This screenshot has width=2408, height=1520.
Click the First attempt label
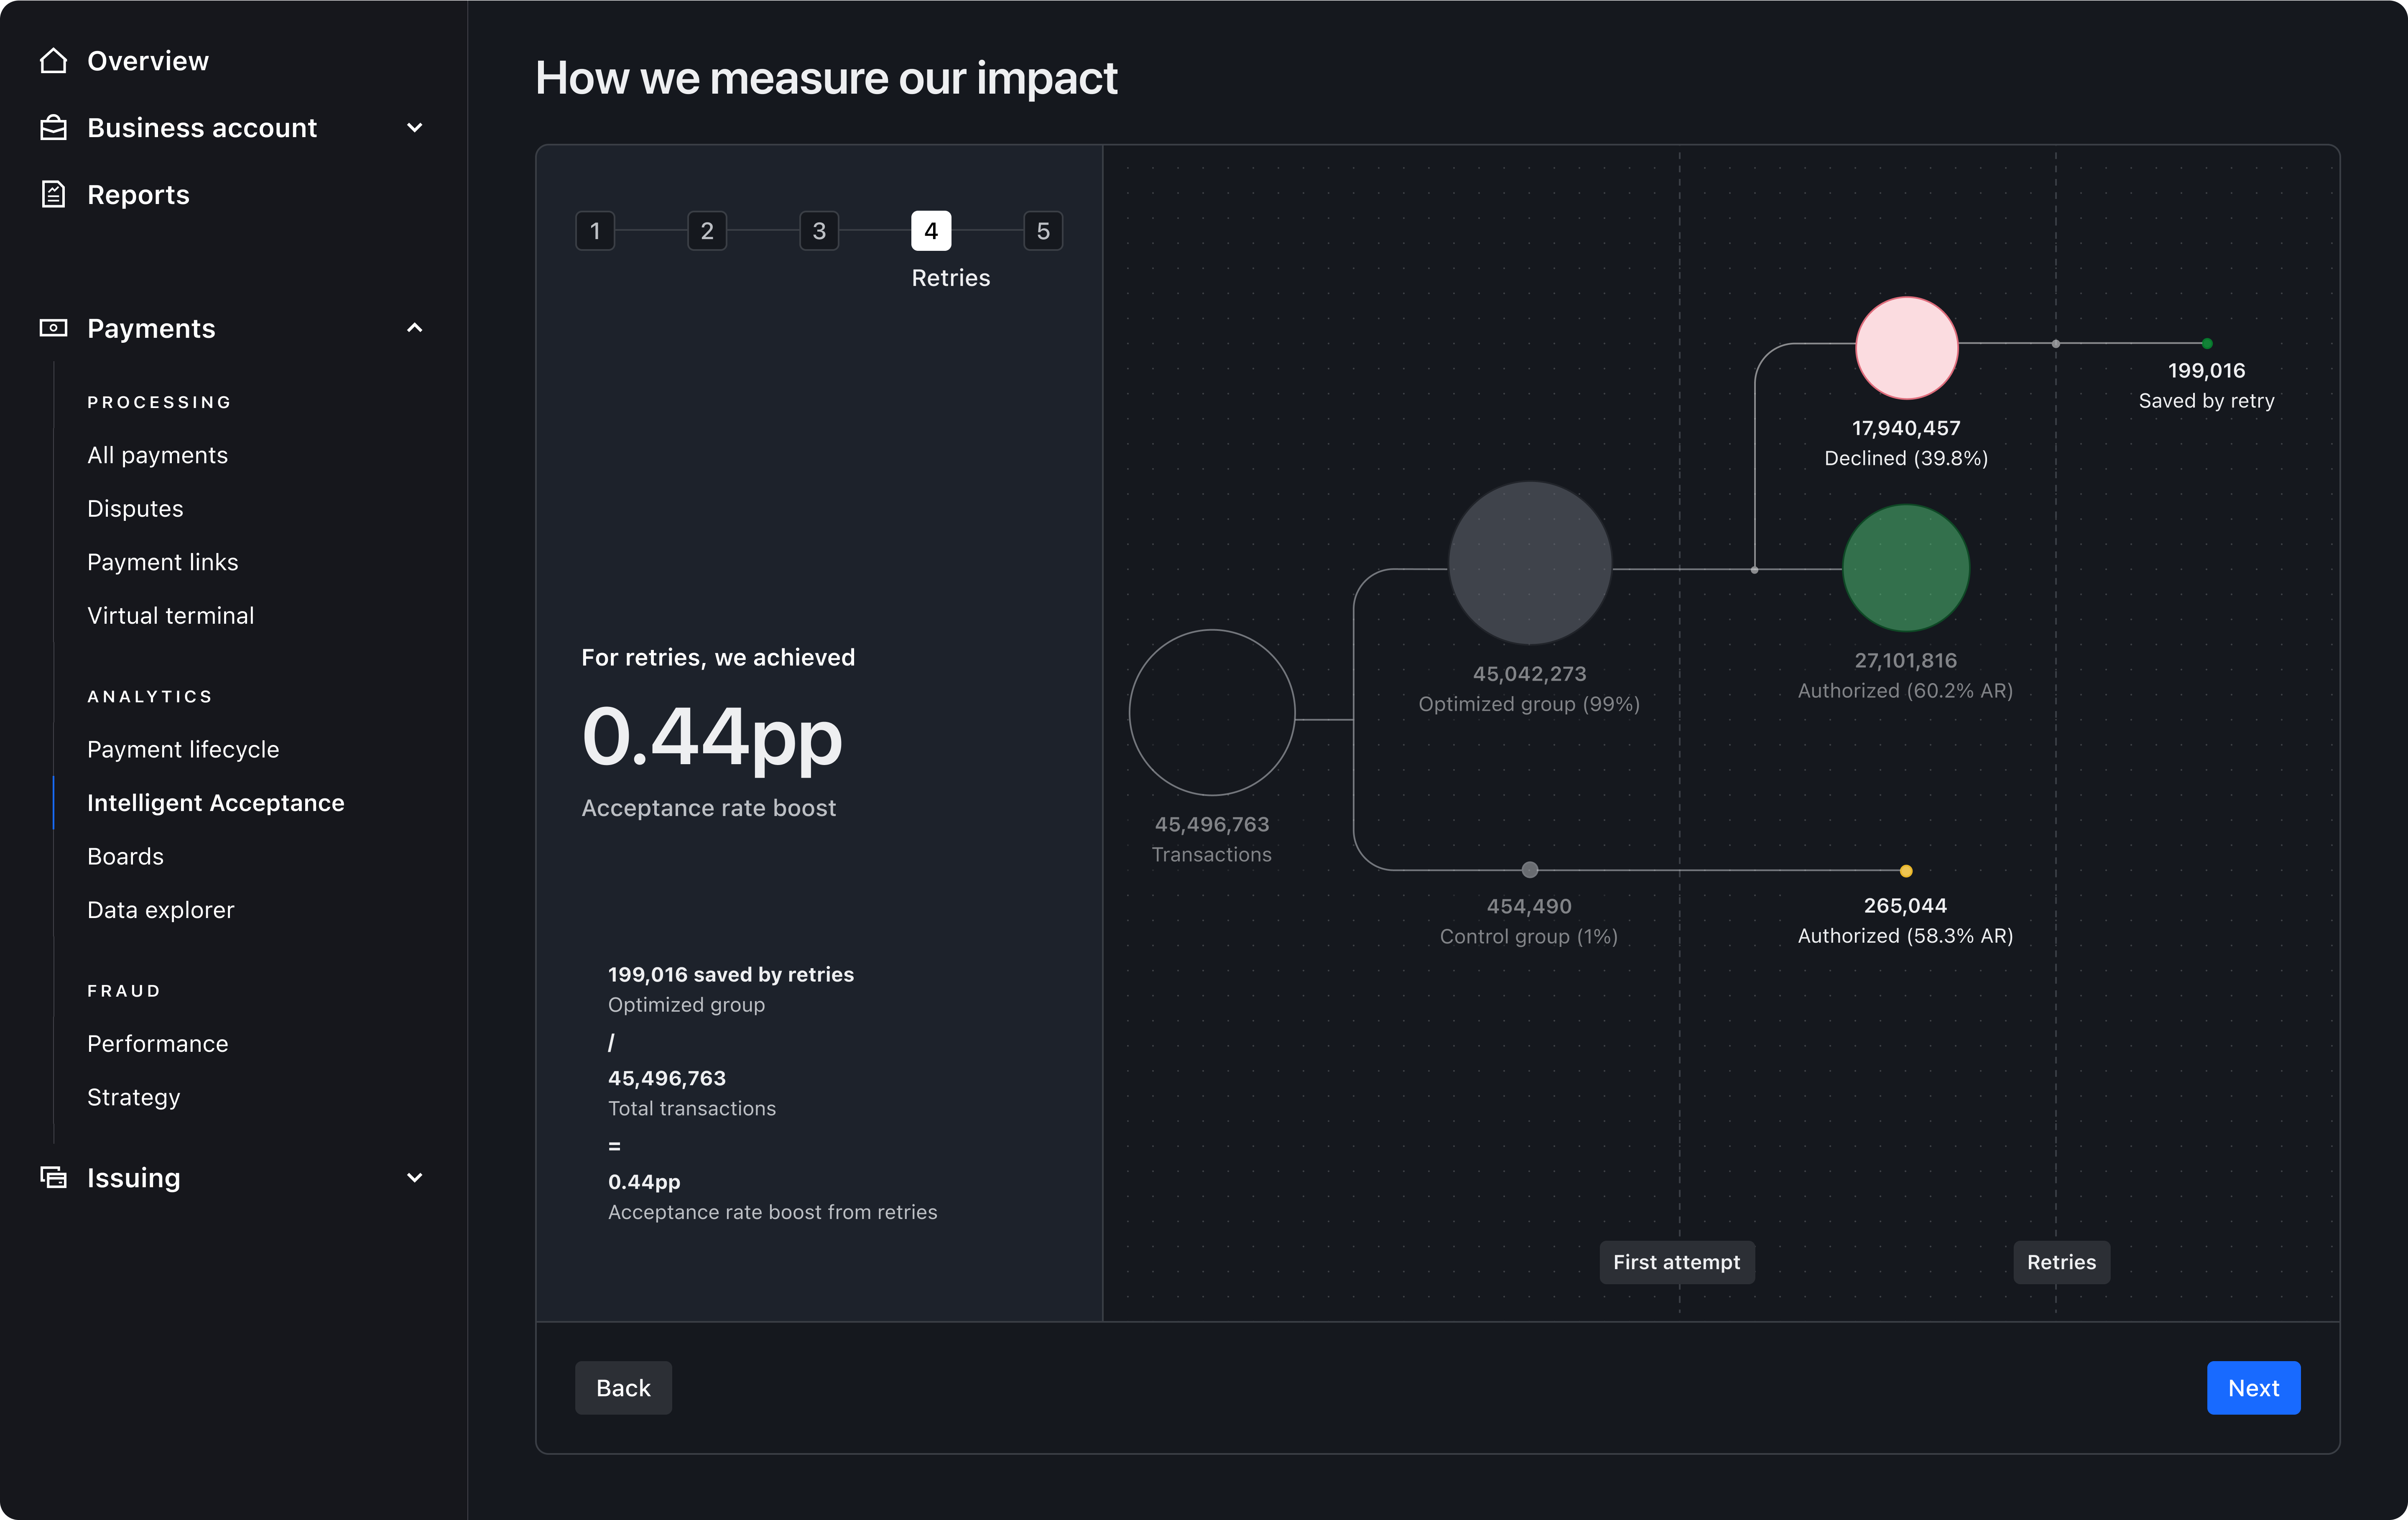pos(1676,1262)
